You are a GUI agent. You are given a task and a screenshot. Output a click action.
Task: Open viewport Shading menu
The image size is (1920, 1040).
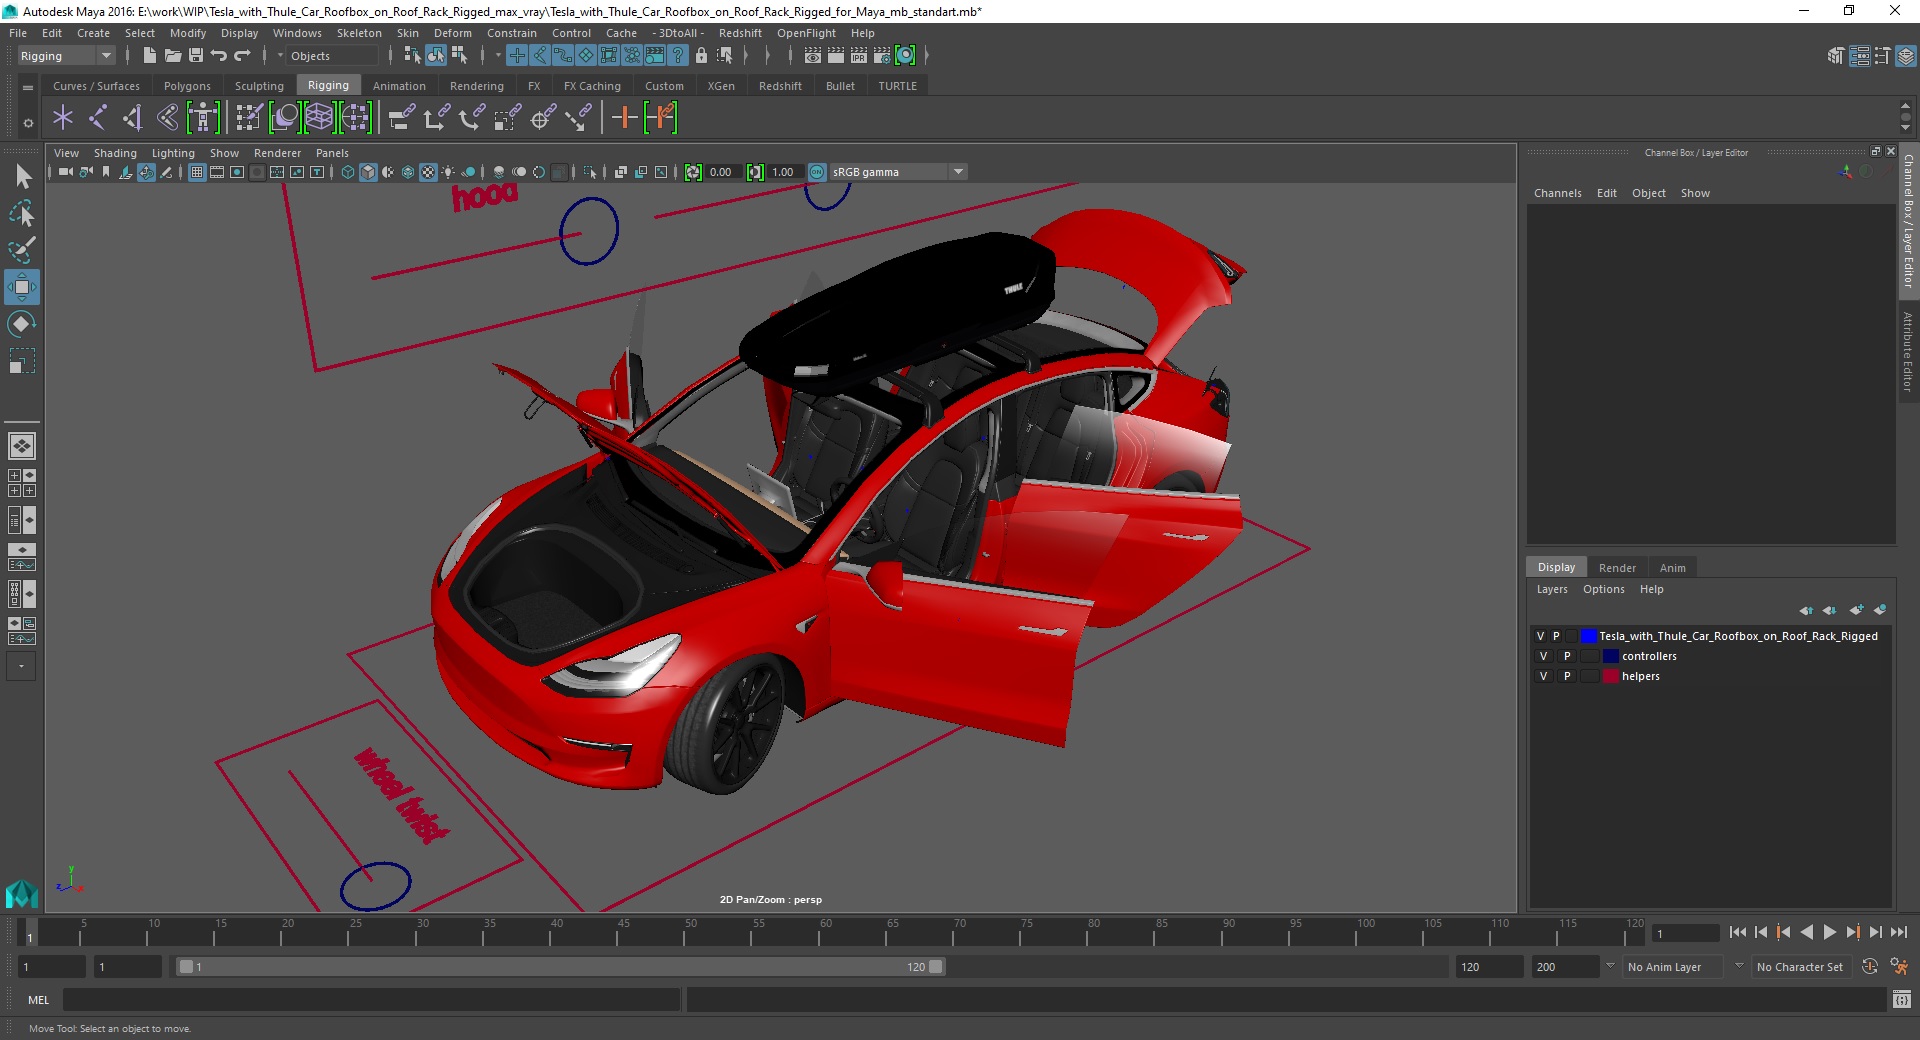(115, 153)
